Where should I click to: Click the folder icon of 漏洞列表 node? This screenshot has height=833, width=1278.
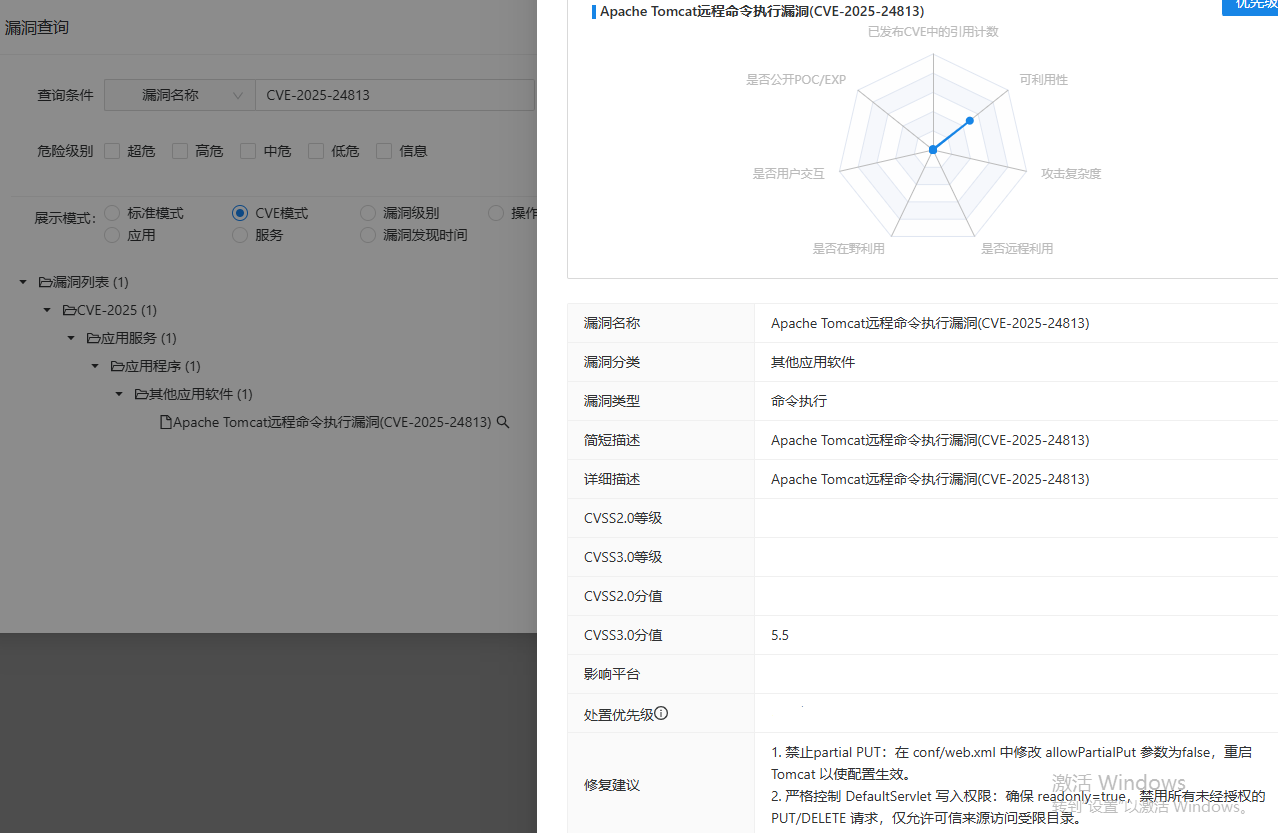pyautogui.click(x=46, y=282)
